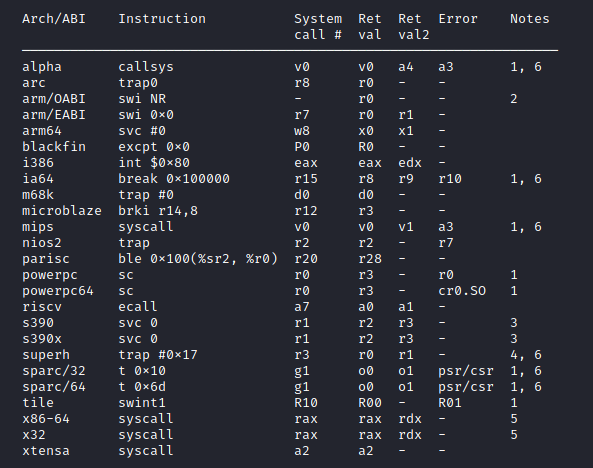Screen dimensions: 593x468
Task: Click 'break 0x100000' in the ia64 row
Action: pos(174,179)
